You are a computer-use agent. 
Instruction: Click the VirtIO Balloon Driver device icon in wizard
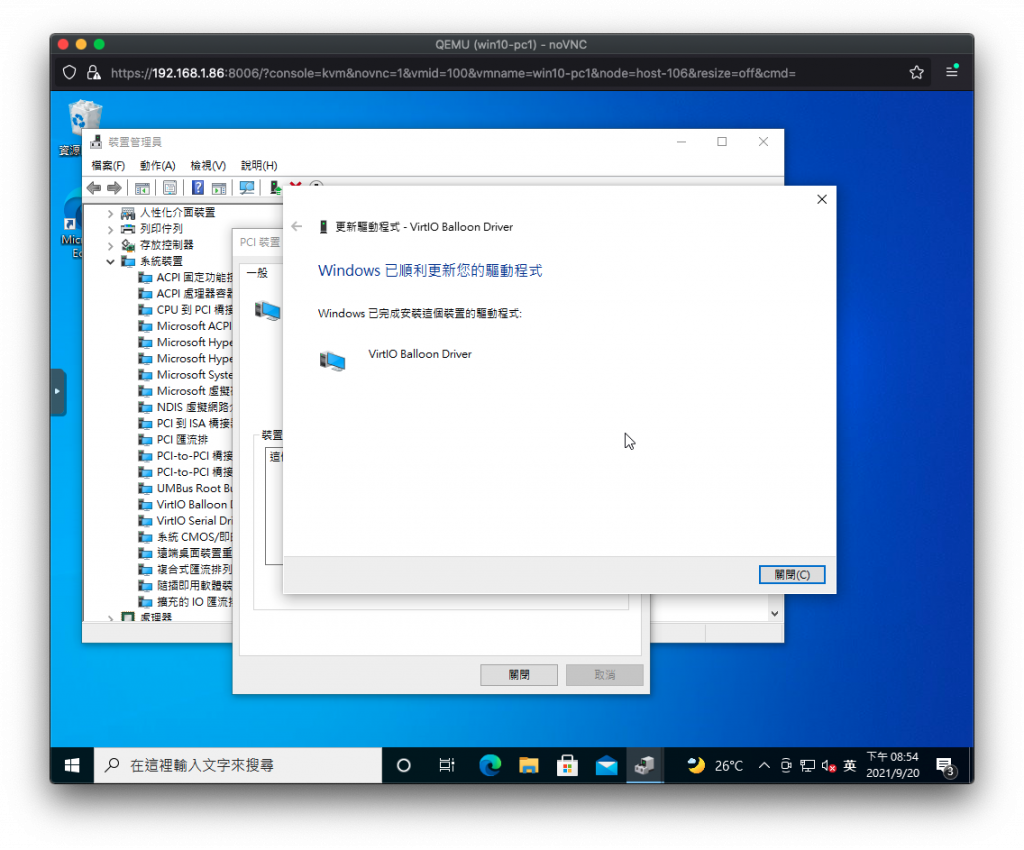click(x=332, y=360)
